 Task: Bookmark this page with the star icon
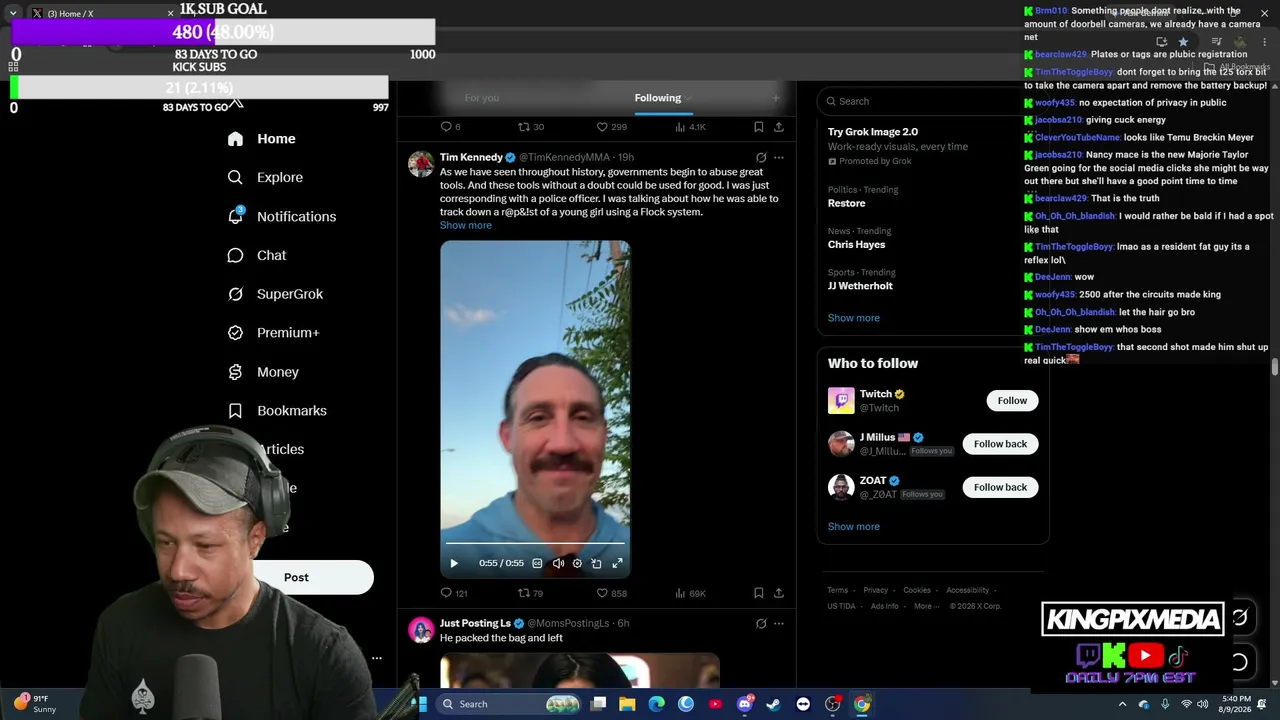click(1183, 42)
